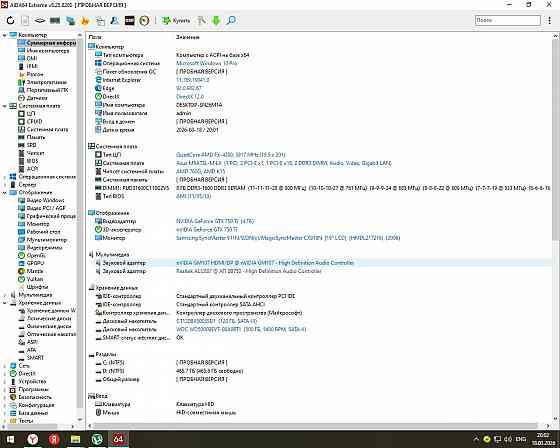Select the ACPI tree item
This screenshot has width=560, height=448.
point(32,169)
